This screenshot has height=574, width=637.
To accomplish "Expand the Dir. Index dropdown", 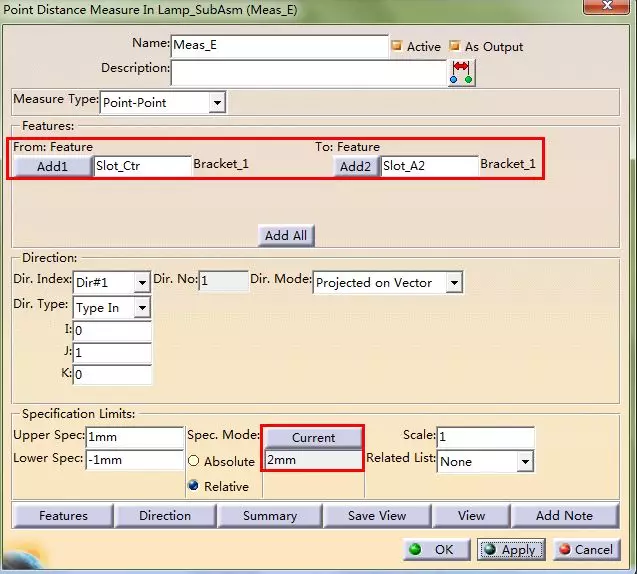I will coord(141,283).
